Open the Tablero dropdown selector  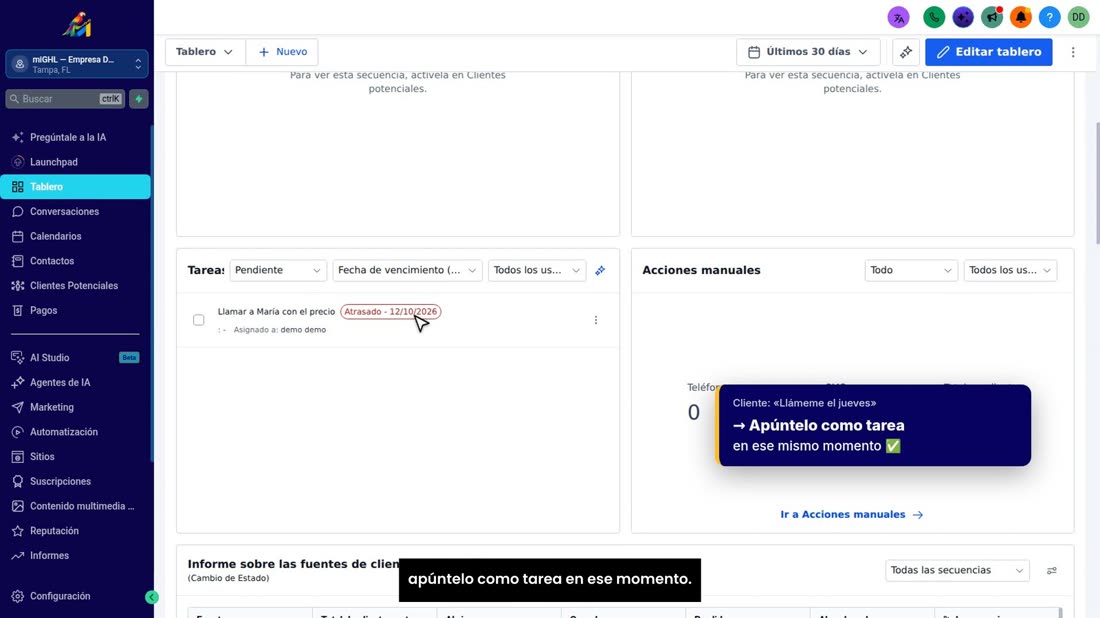(x=205, y=52)
